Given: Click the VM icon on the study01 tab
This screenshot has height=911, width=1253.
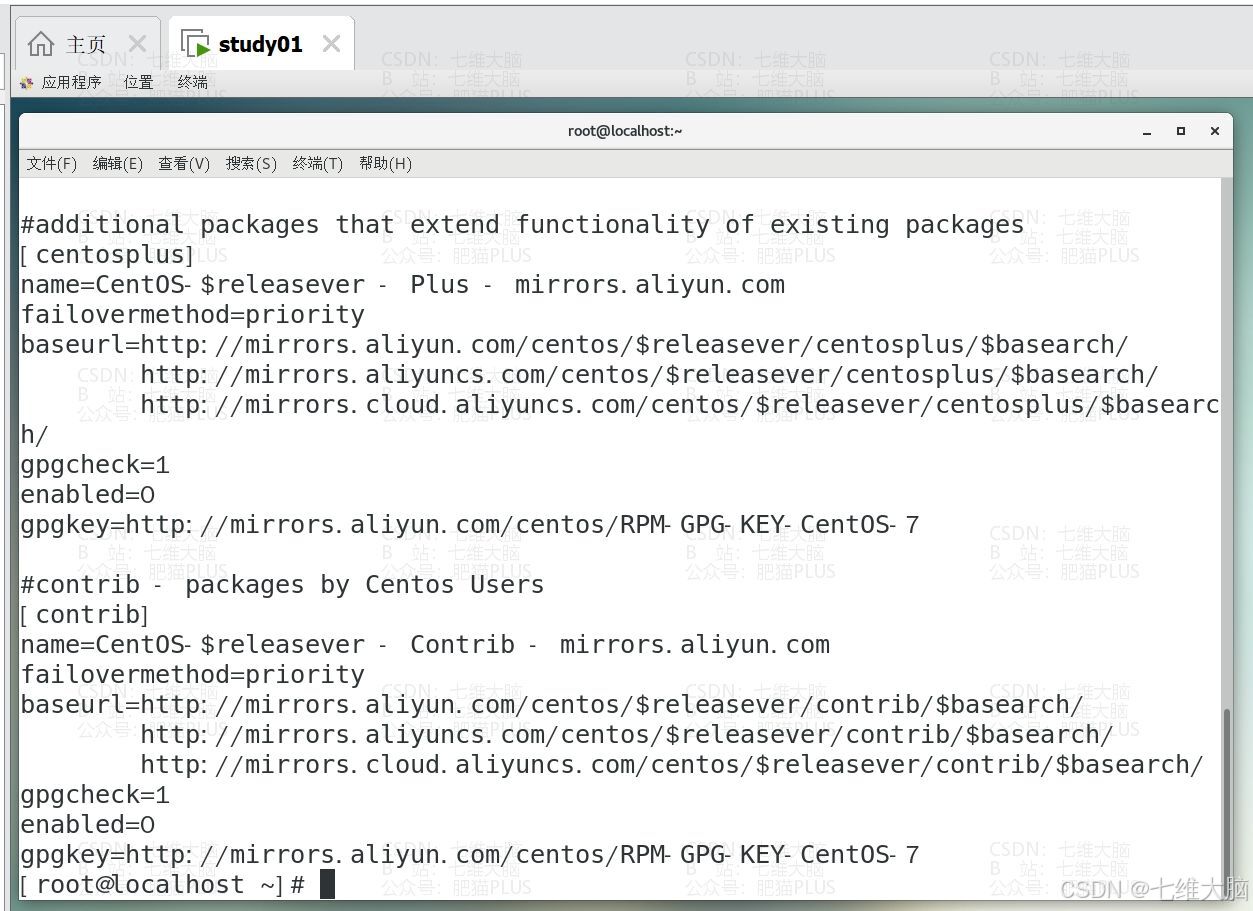Looking at the screenshot, I should pyautogui.click(x=196, y=44).
